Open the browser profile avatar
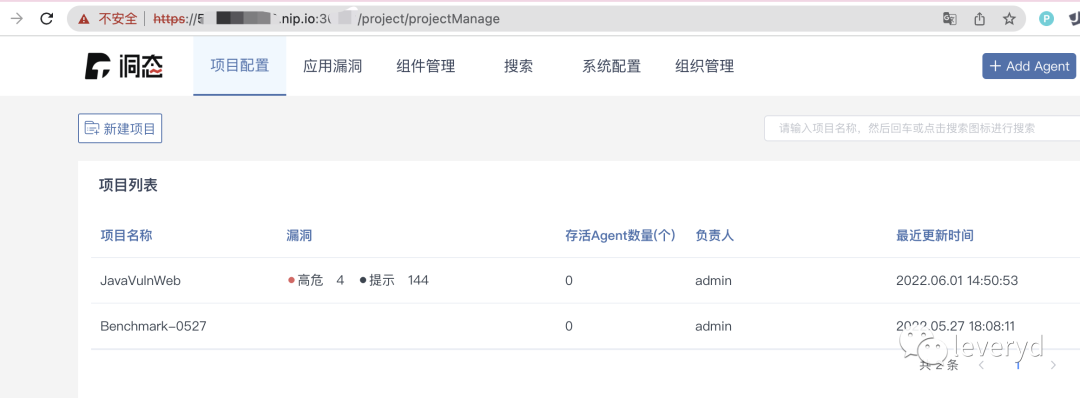Image resolution: width=1080 pixels, height=398 pixels. click(1047, 19)
